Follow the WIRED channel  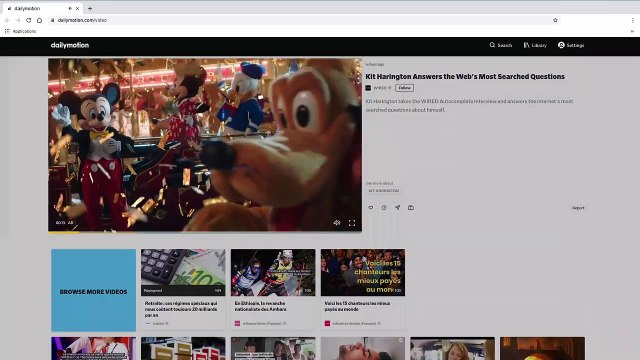point(404,88)
